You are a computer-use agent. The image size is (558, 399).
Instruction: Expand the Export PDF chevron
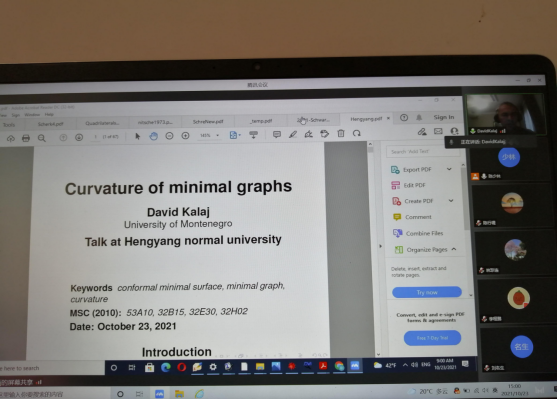(x=449, y=169)
